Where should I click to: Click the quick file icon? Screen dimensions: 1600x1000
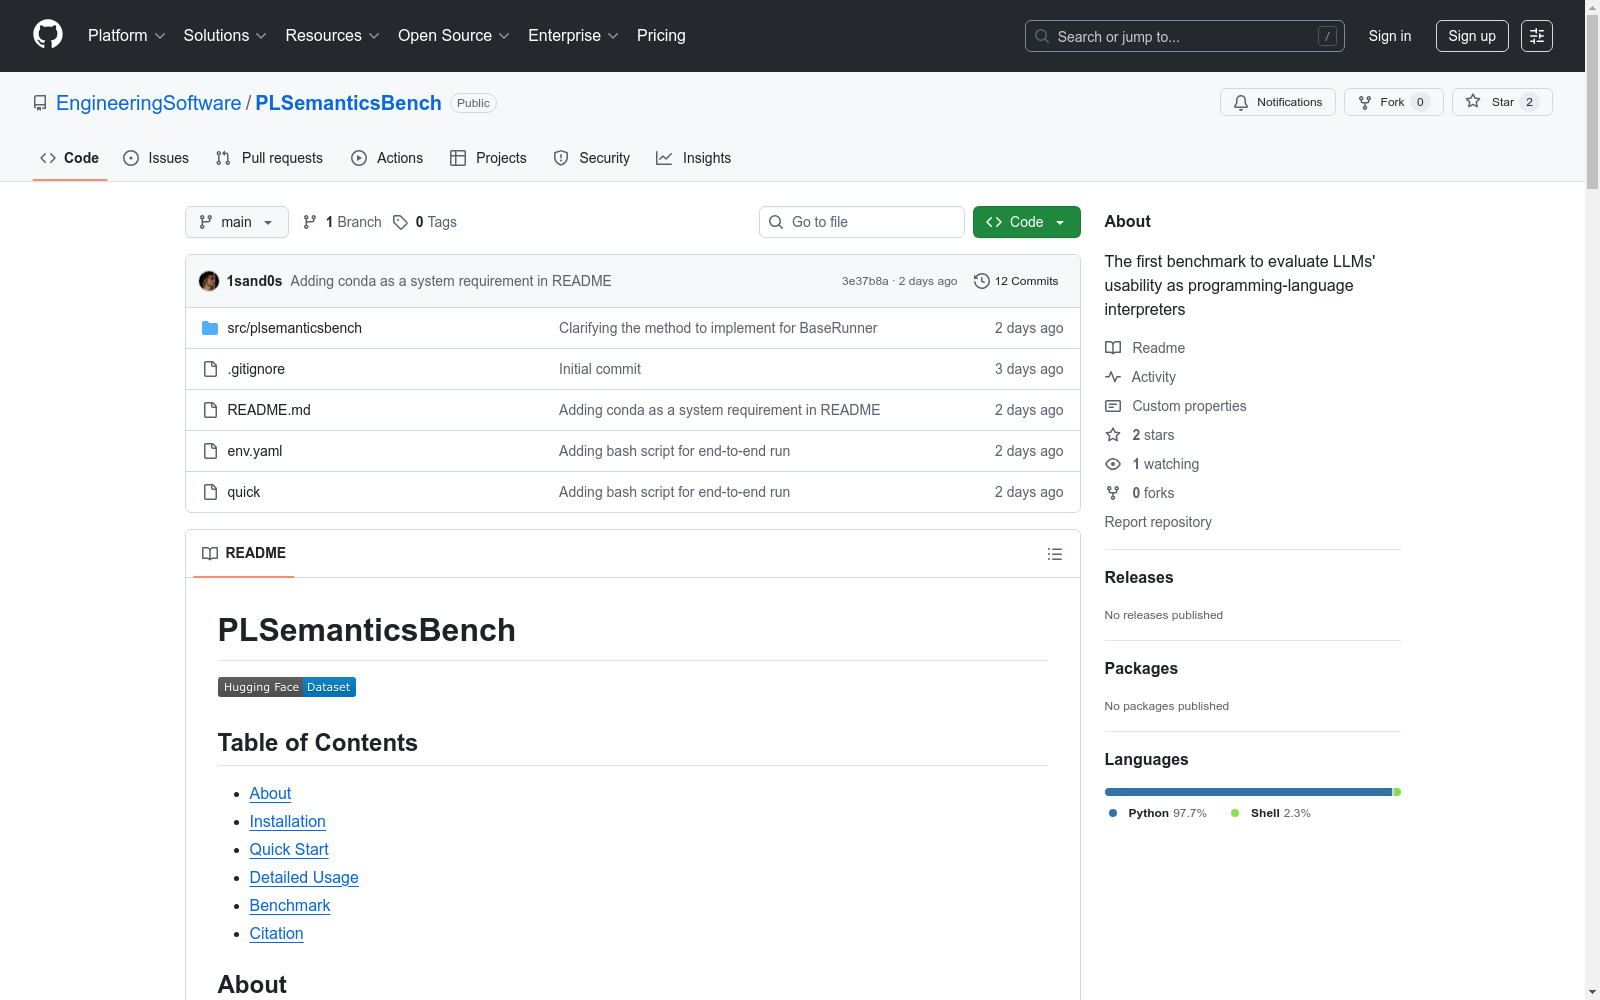pyautogui.click(x=210, y=492)
